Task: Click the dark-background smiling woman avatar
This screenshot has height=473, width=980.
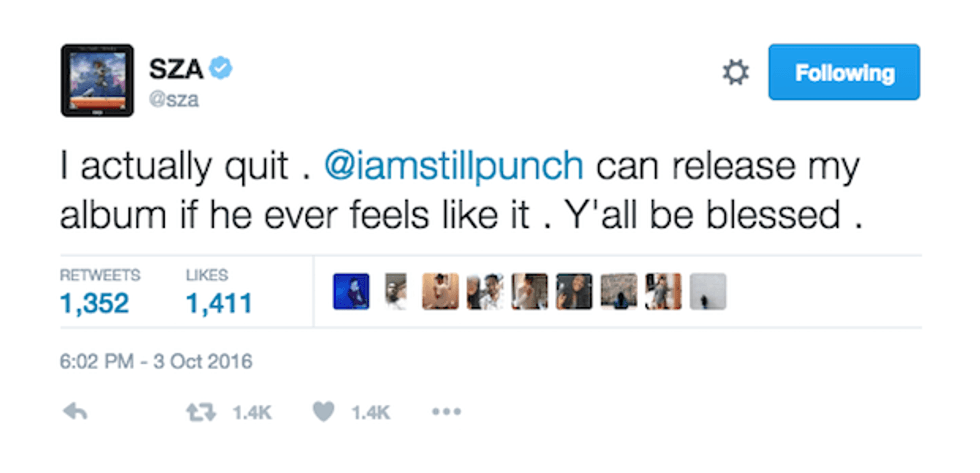Action: click(574, 291)
